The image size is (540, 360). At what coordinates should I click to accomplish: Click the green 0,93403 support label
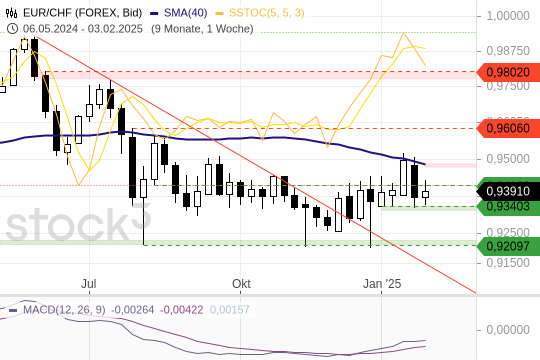(x=508, y=207)
